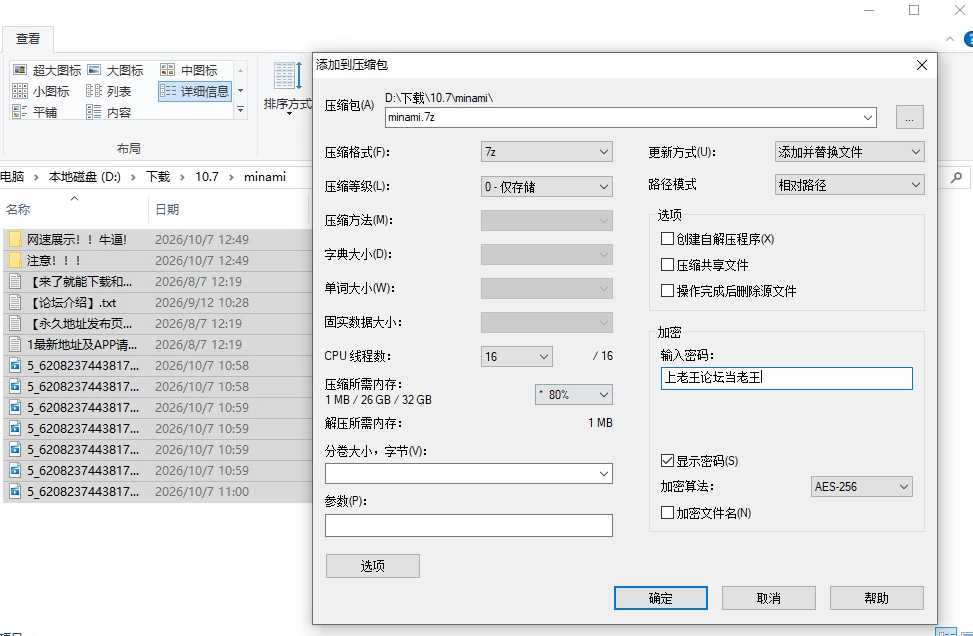Image resolution: width=973 pixels, height=636 pixels.
Task: Maximize the Explorer window
Action: point(914,10)
